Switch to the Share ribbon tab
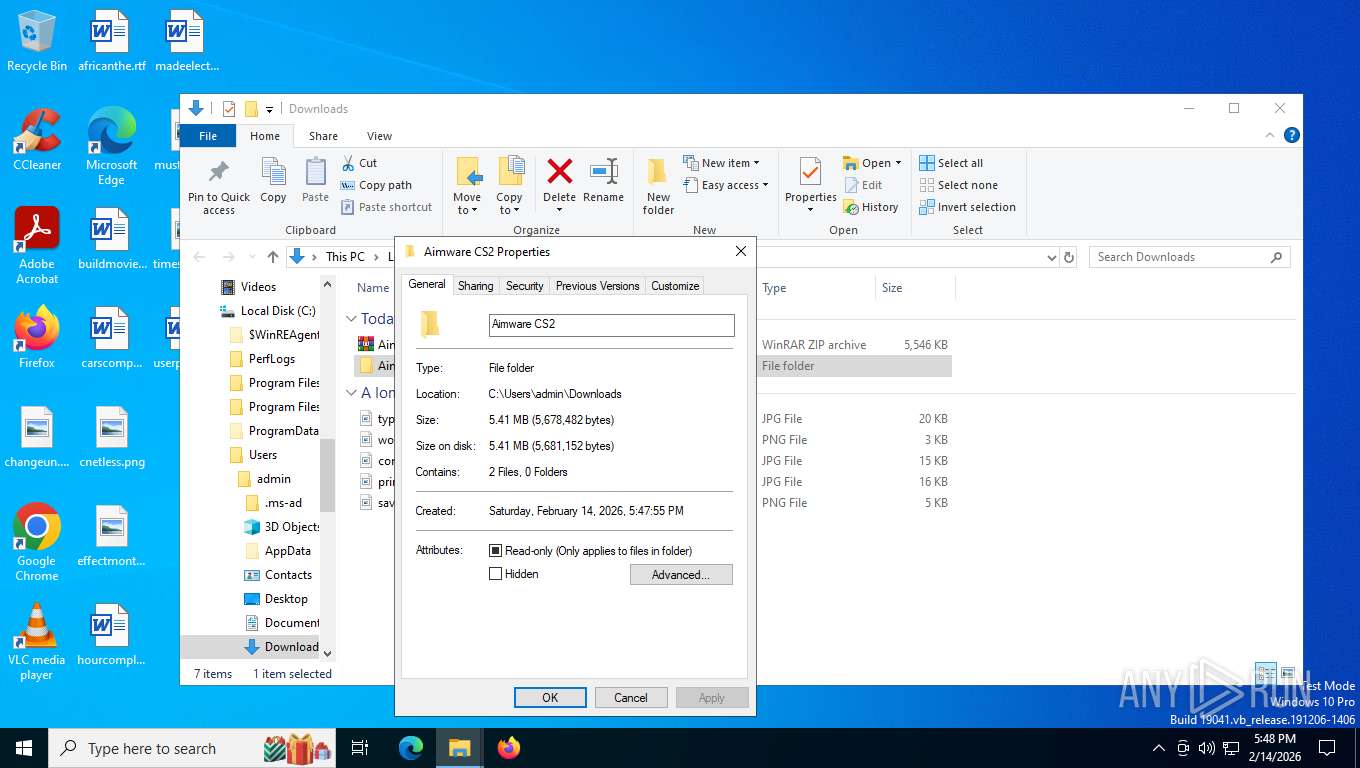 click(323, 136)
